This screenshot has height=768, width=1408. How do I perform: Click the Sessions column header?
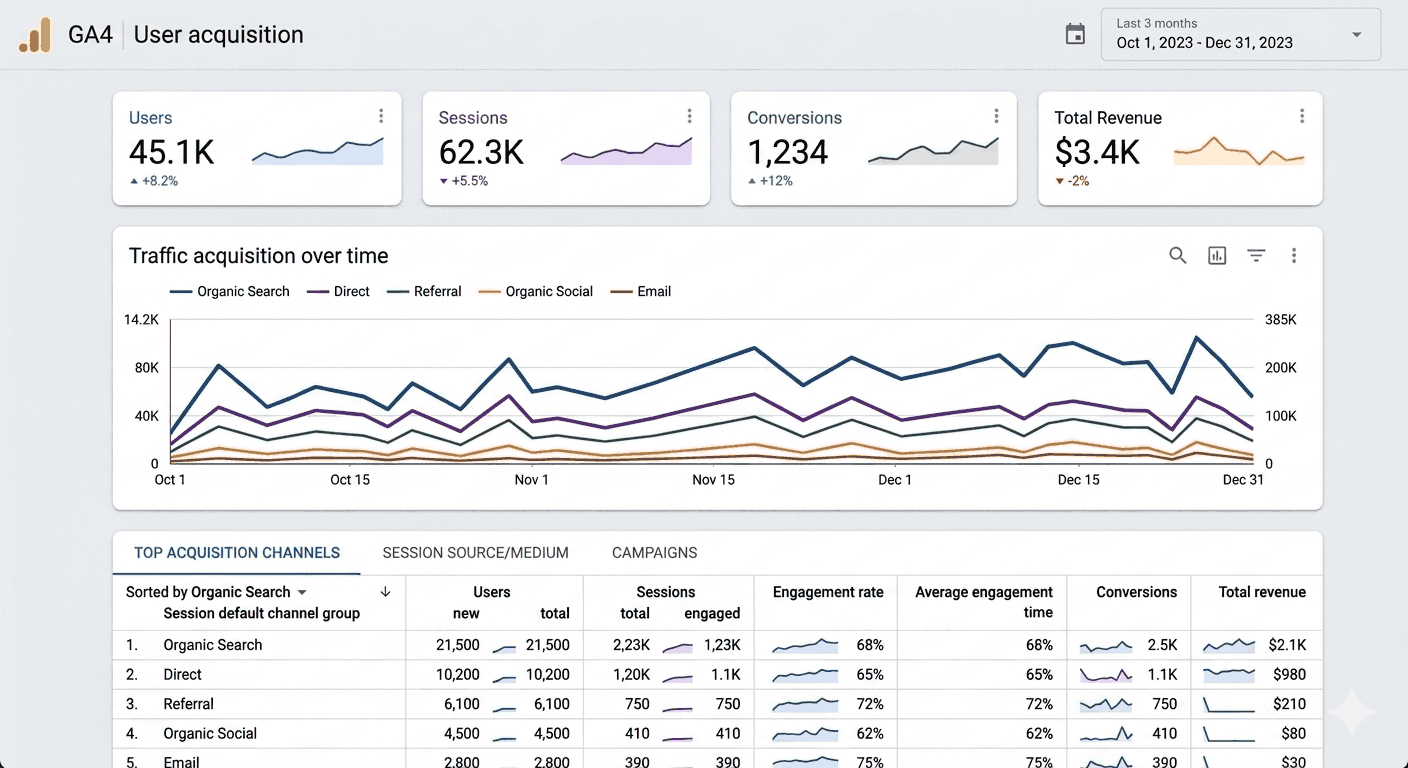[666, 592]
